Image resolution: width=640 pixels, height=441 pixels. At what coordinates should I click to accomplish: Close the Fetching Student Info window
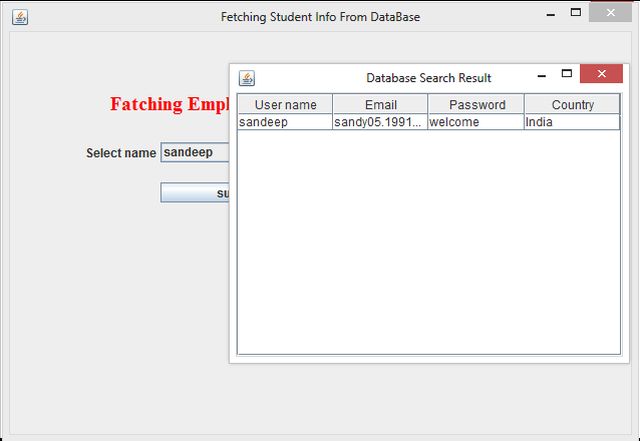point(611,13)
